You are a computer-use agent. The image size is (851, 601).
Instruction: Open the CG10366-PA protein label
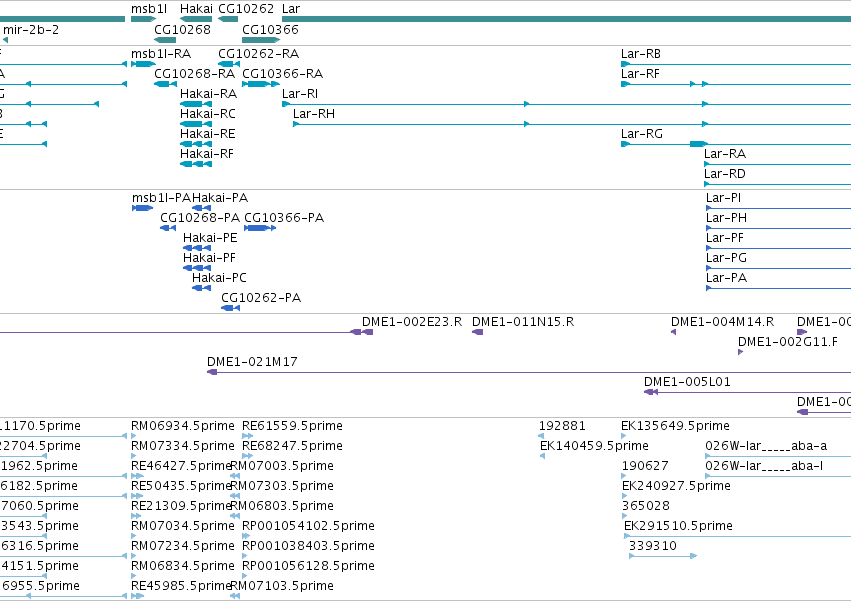click(x=284, y=218)
